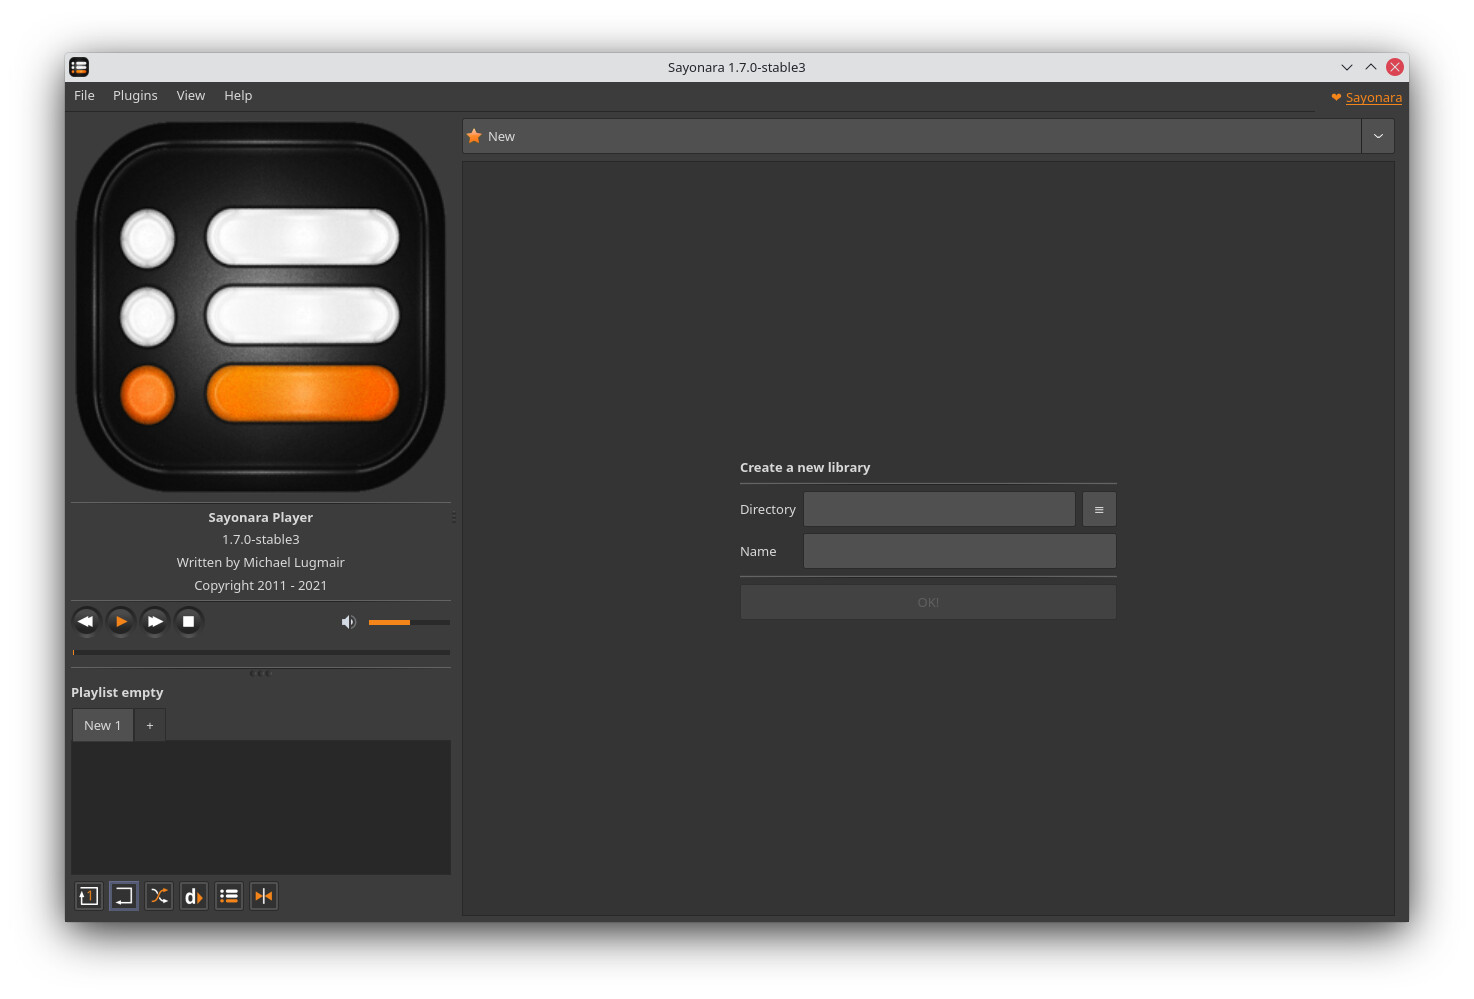1474x999 pixels.
Task: Close the Sayonara window
Action: pos(1395,67)
